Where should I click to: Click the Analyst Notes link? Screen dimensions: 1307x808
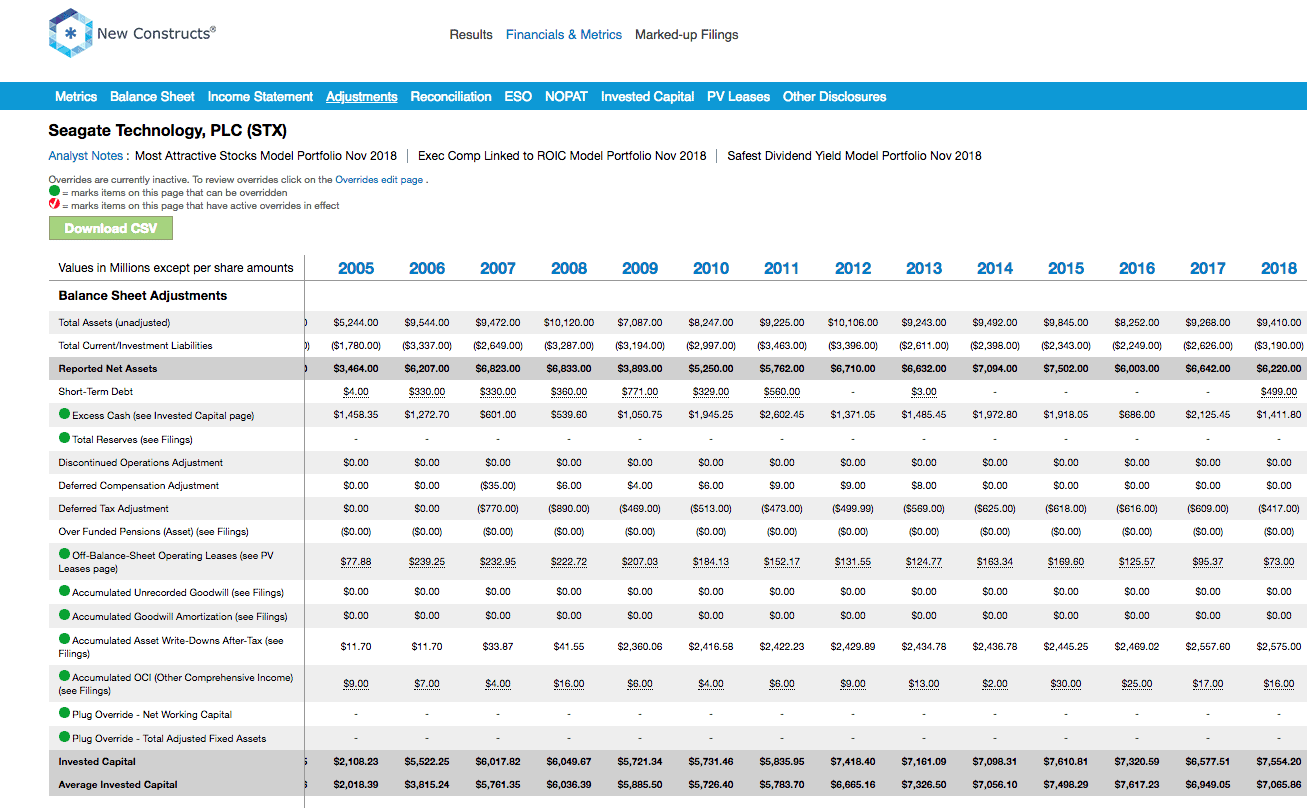(x=86, y=156)
